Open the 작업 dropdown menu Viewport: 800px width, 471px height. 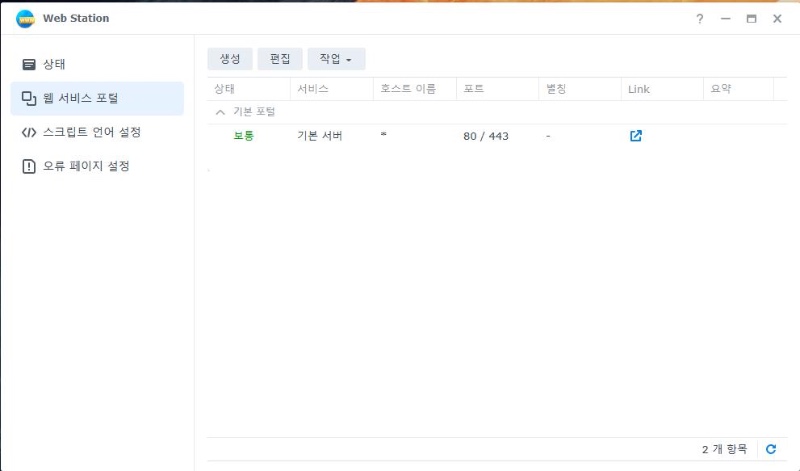point(336,59)
